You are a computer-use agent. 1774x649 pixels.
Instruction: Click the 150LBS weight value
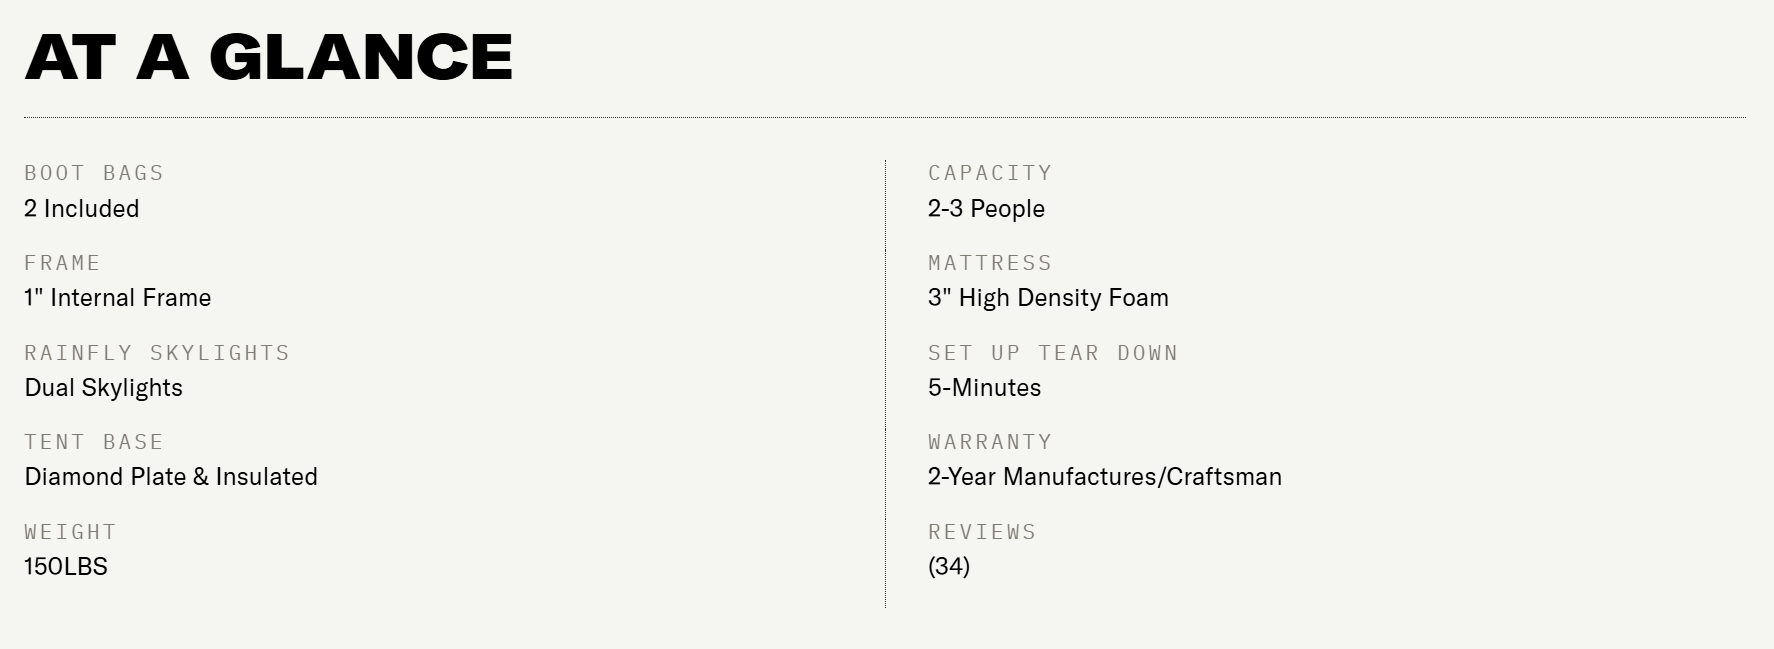(x=66, y=567)
